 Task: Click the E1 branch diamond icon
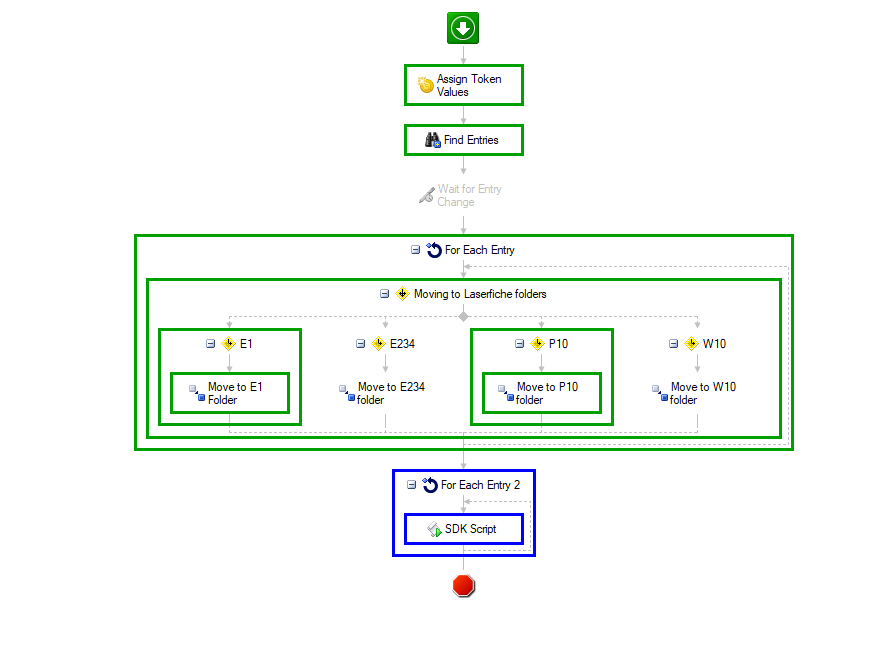229,343
